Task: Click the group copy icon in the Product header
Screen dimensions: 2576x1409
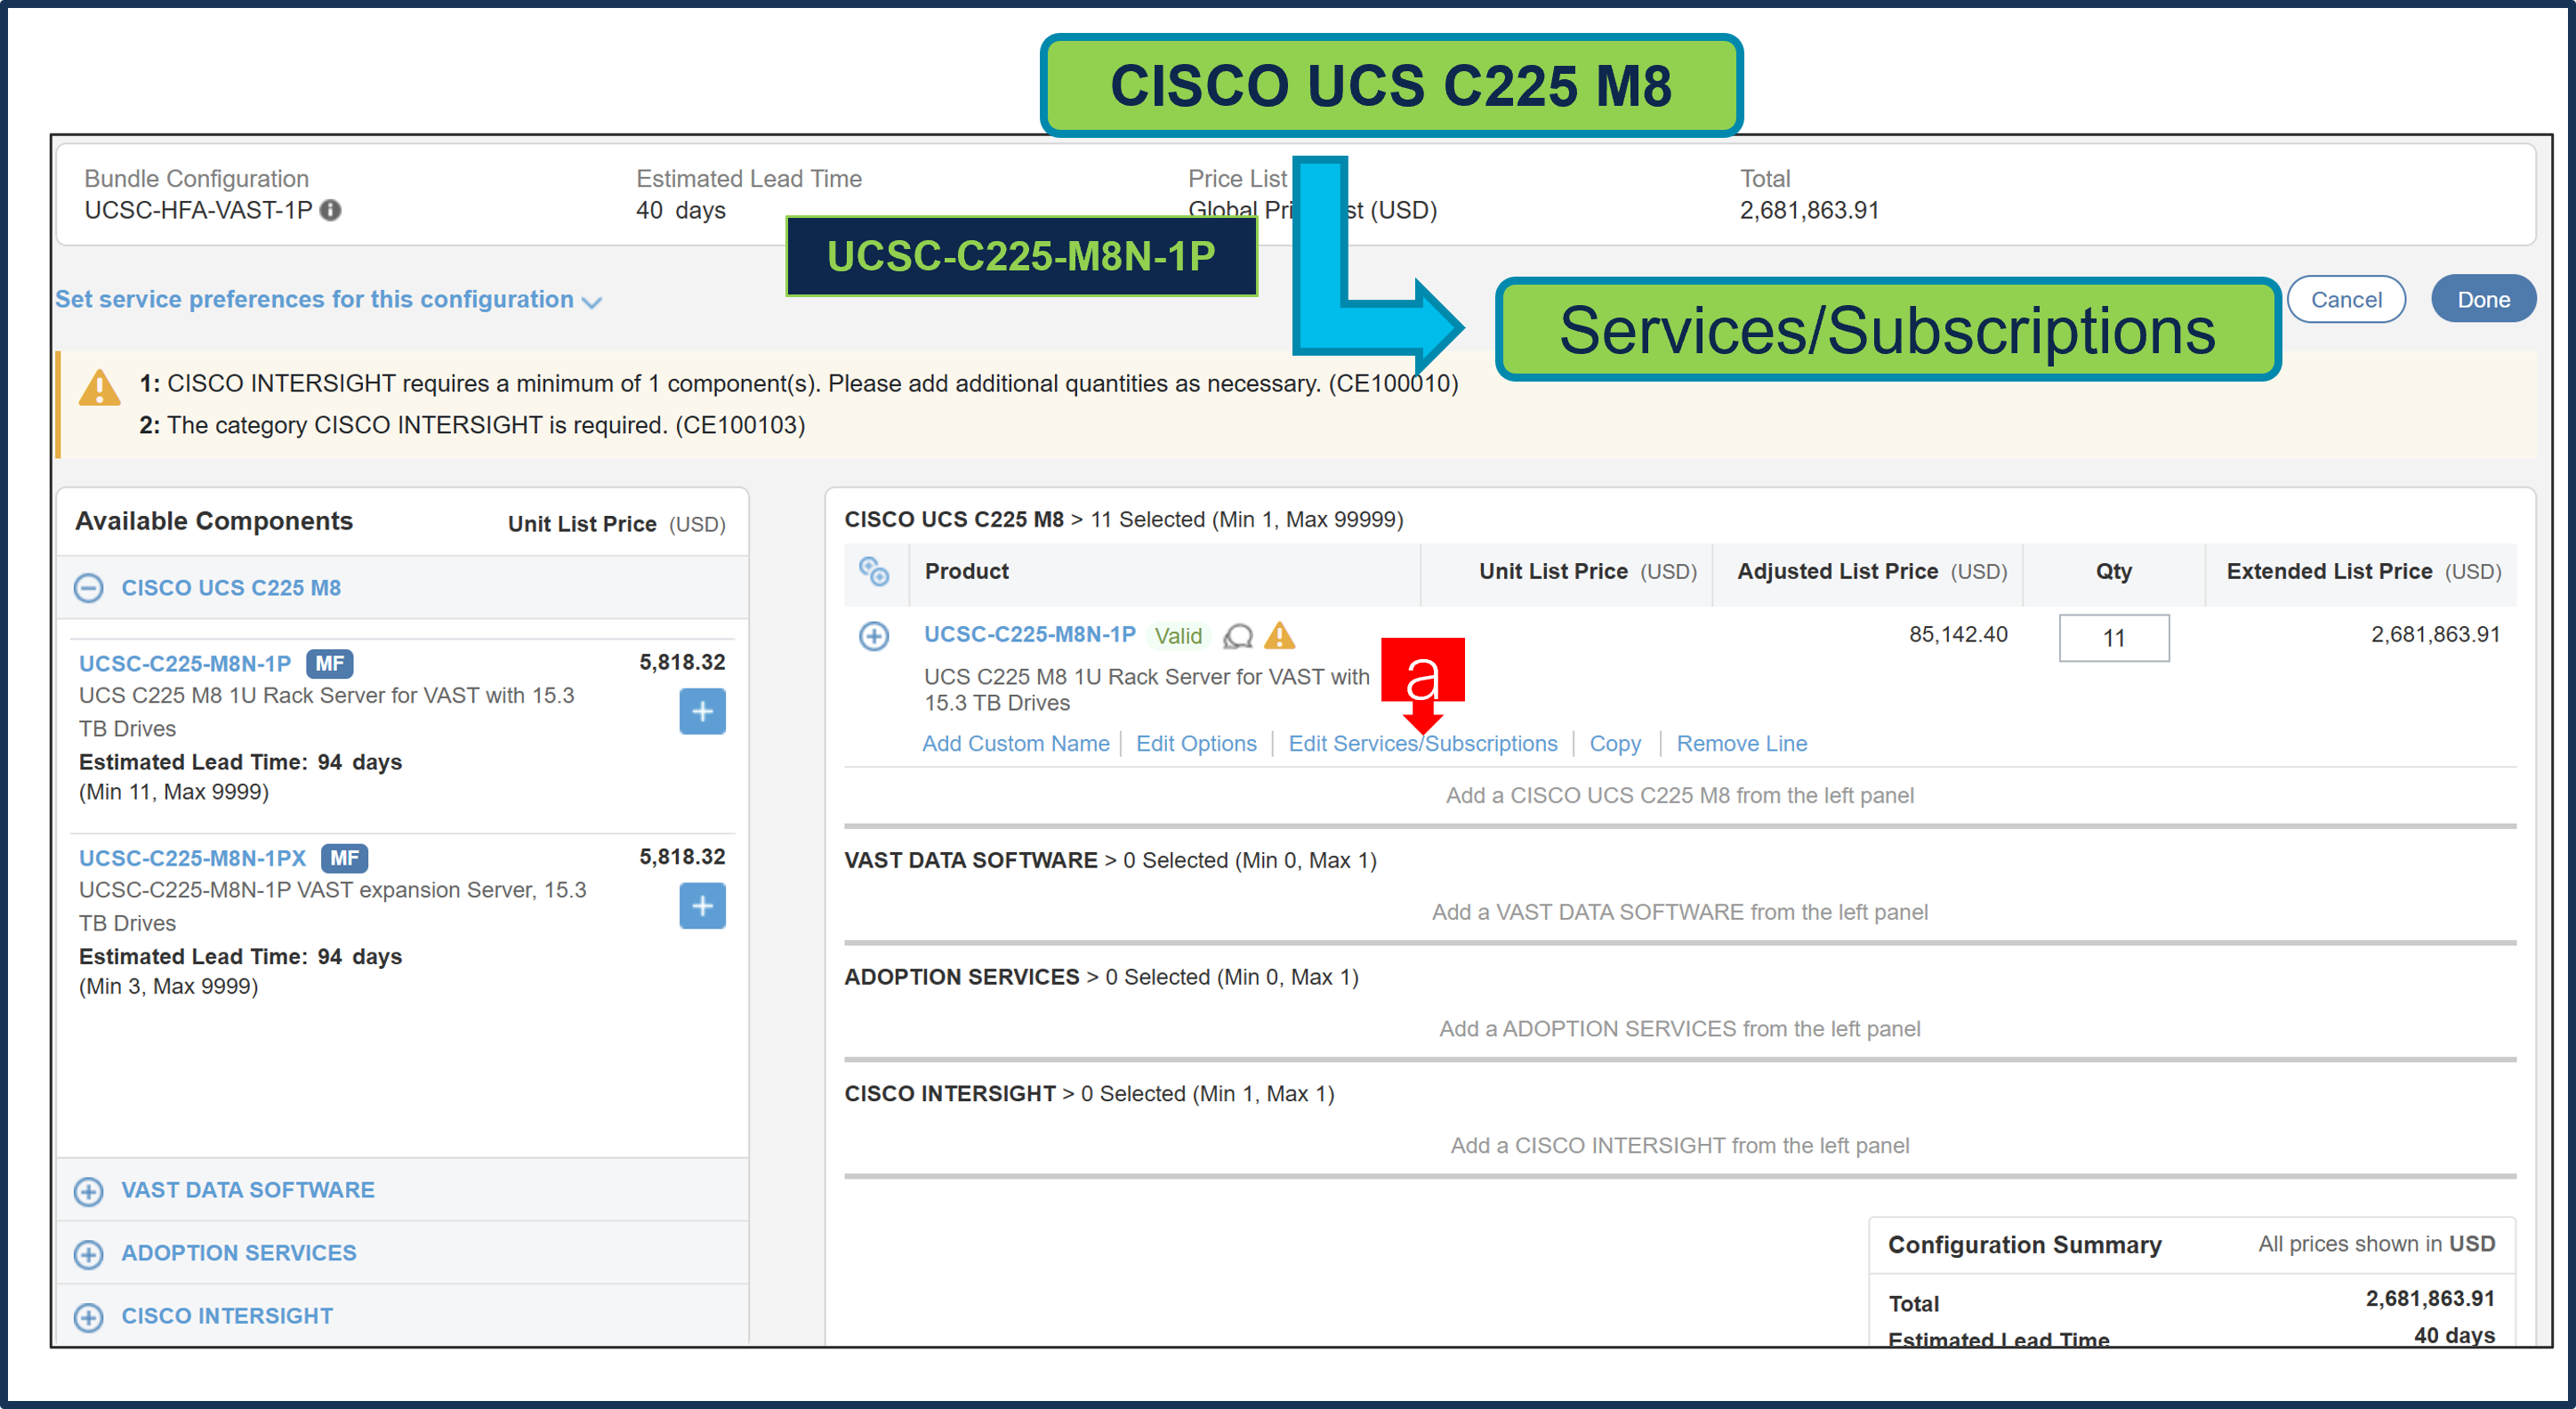Action: pos(875,573)
